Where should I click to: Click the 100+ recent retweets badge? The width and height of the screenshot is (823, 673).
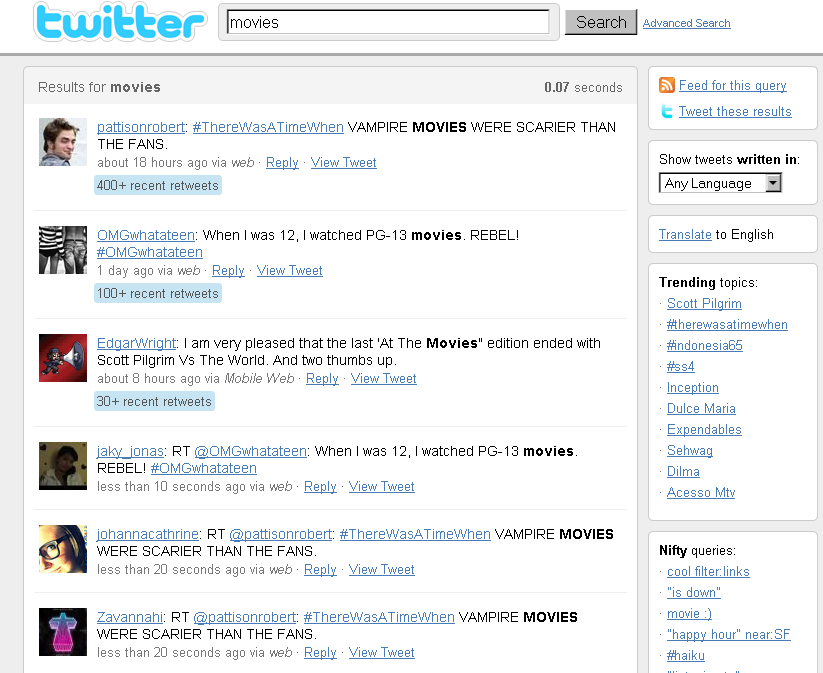tap(158, 294)
